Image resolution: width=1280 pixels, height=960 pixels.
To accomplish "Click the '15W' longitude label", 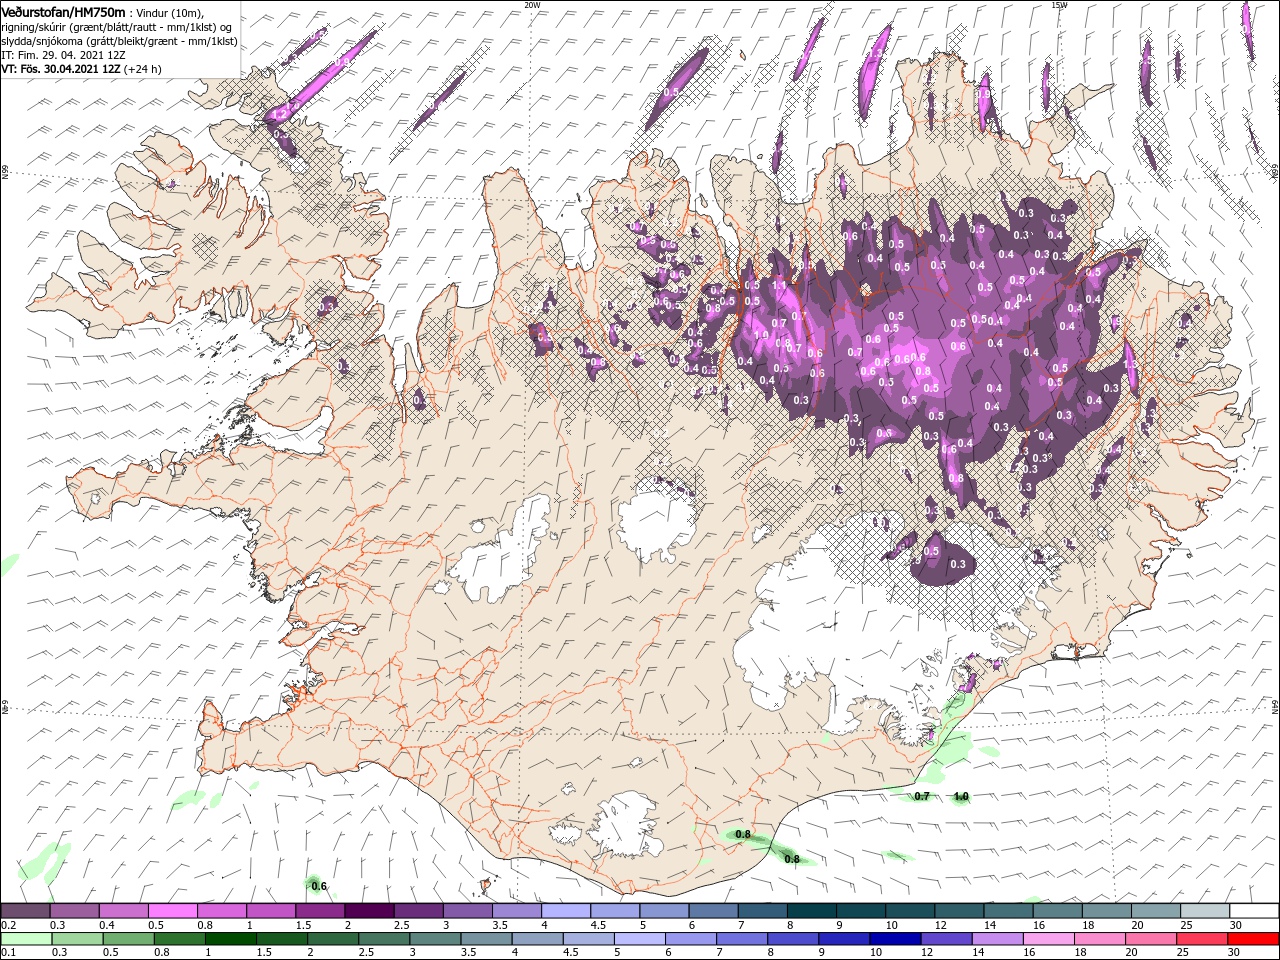I will [x=1059, y=4].
